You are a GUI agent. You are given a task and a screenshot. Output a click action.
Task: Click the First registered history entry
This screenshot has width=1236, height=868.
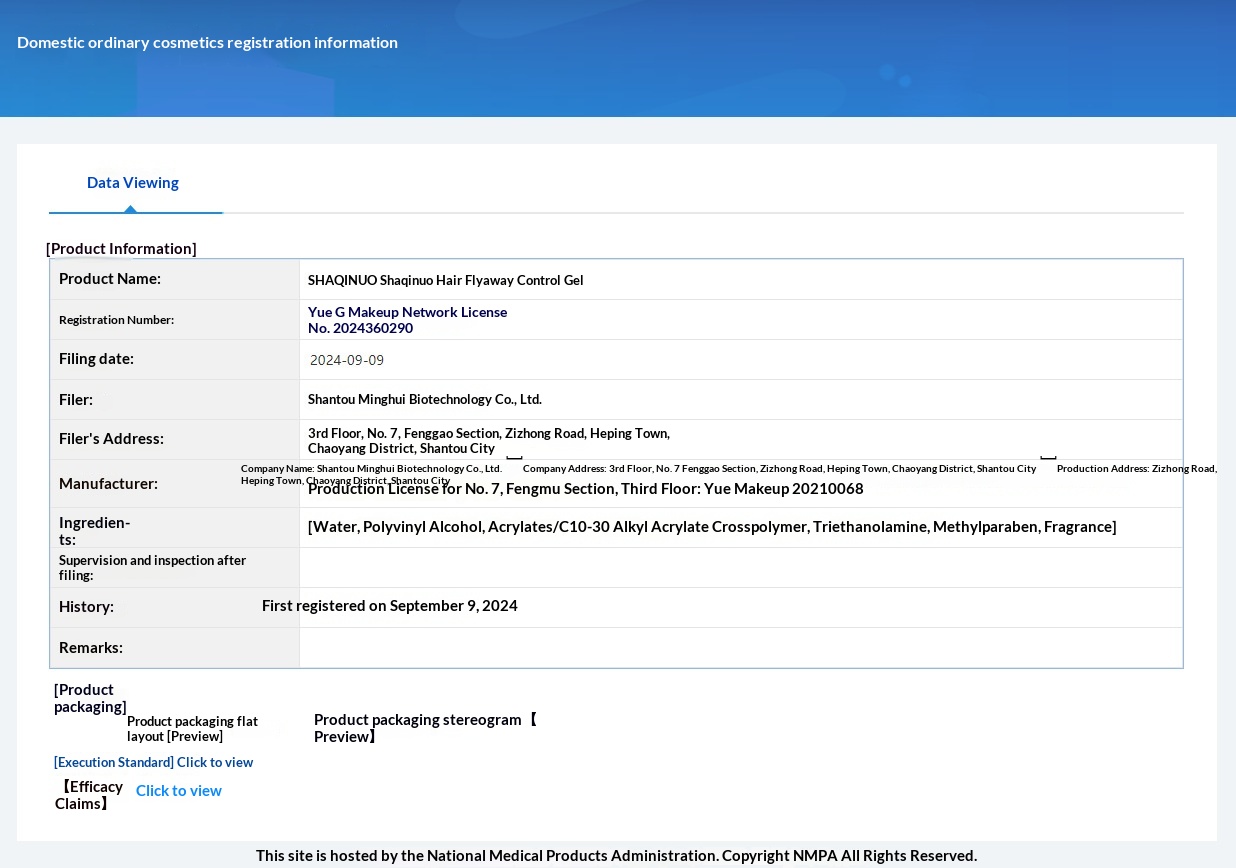[x=390, y=606]
